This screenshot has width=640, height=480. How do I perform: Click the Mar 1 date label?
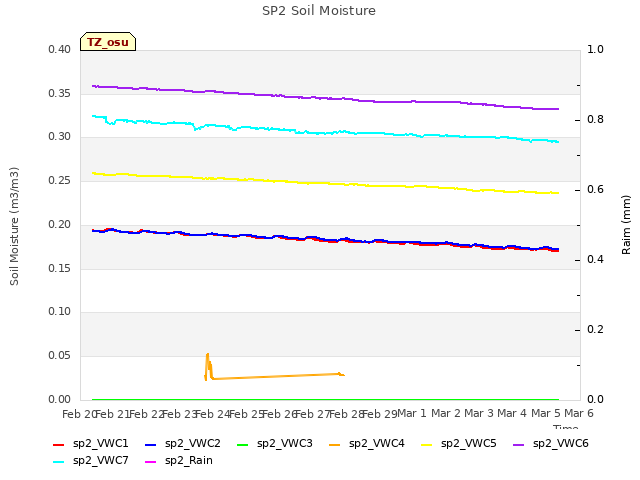point(412,414)
